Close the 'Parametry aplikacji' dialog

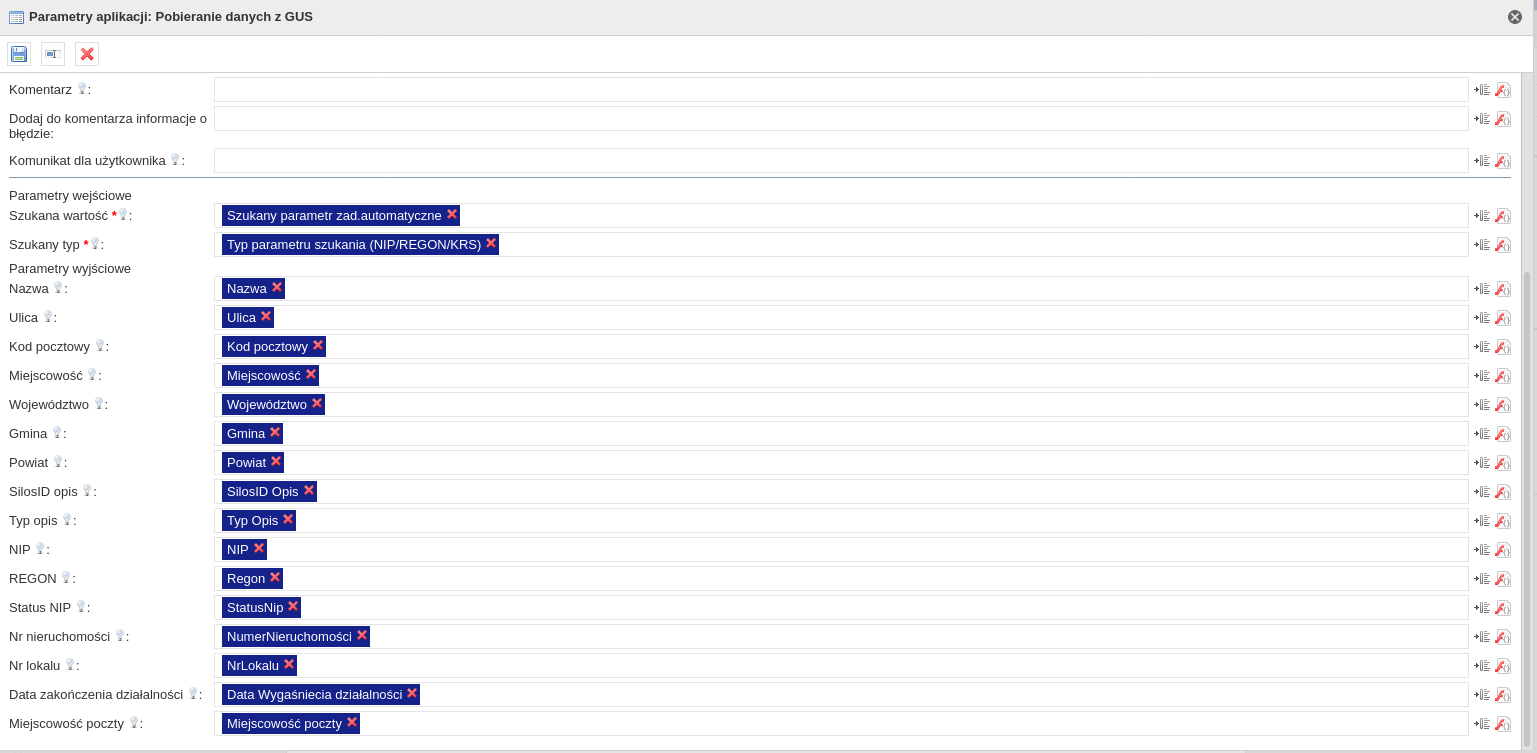tap(1515, 17)
